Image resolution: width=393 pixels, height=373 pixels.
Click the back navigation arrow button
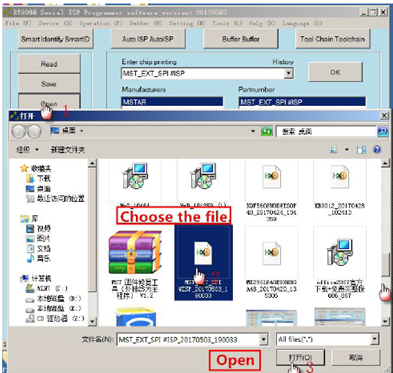(19, 131)
